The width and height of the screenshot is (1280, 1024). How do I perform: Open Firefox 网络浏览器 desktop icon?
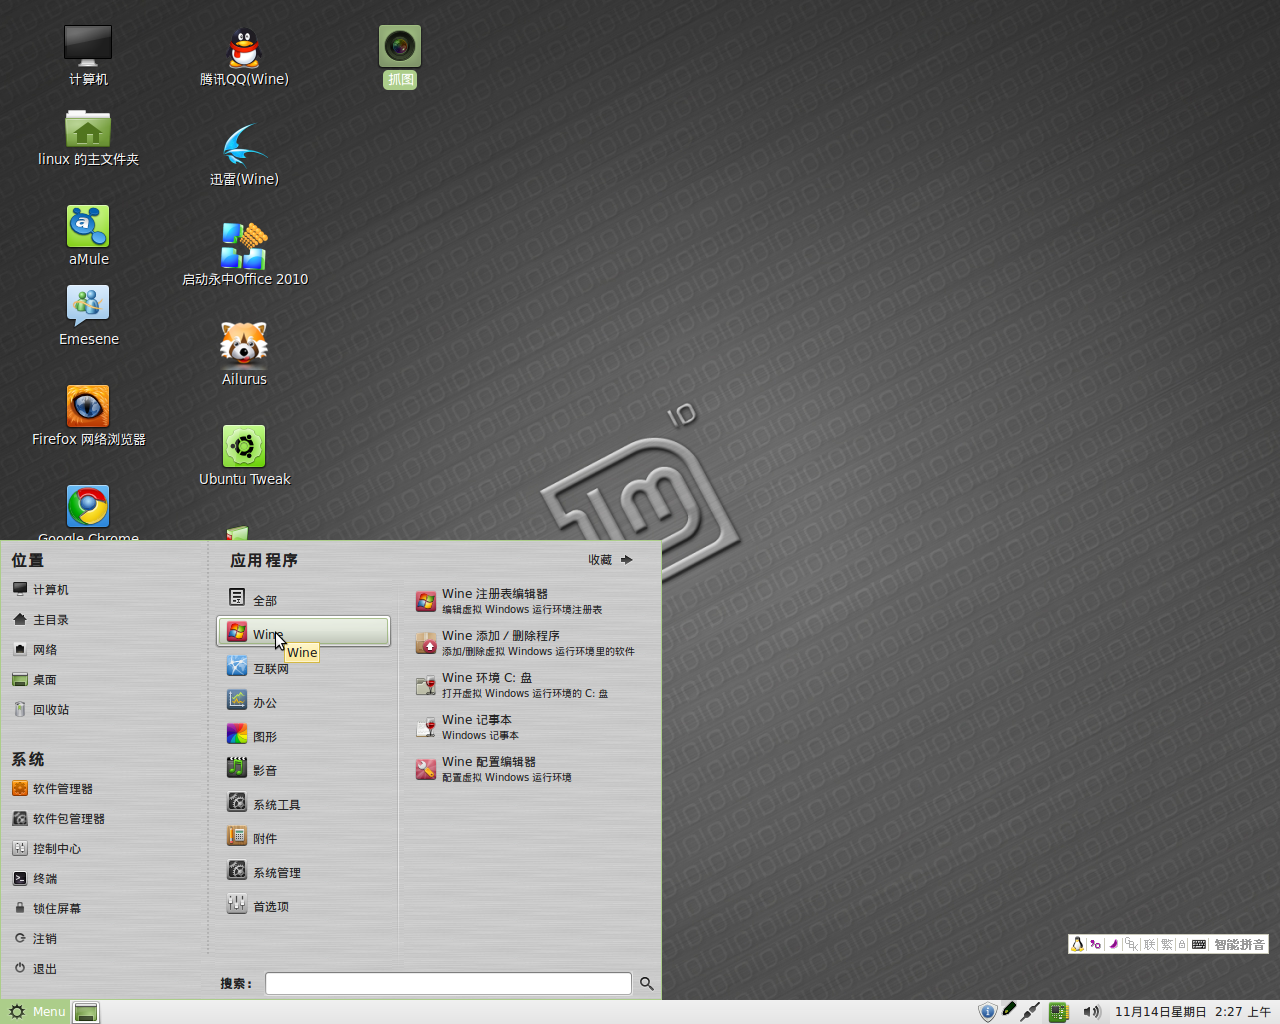pyautogui.click(x=88, y=415)
